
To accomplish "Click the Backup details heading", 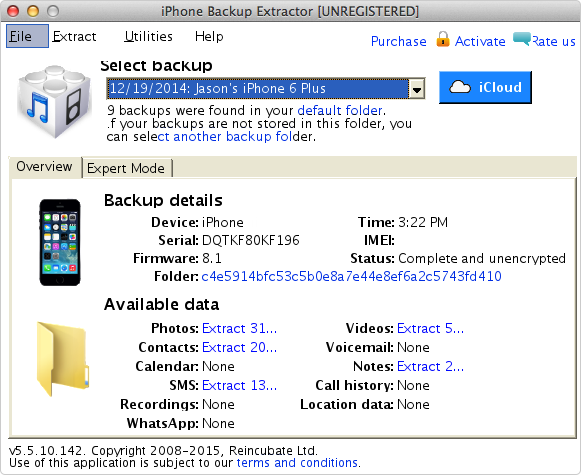I will coord(163,200).
